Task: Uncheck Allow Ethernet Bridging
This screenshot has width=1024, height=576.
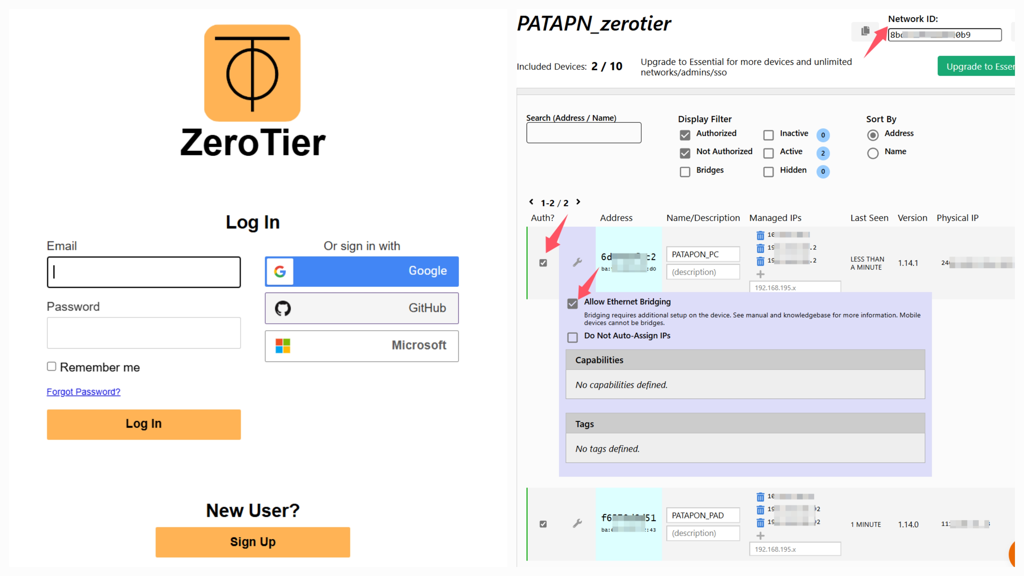Action: pyautogui.click(x=573, y=303)
